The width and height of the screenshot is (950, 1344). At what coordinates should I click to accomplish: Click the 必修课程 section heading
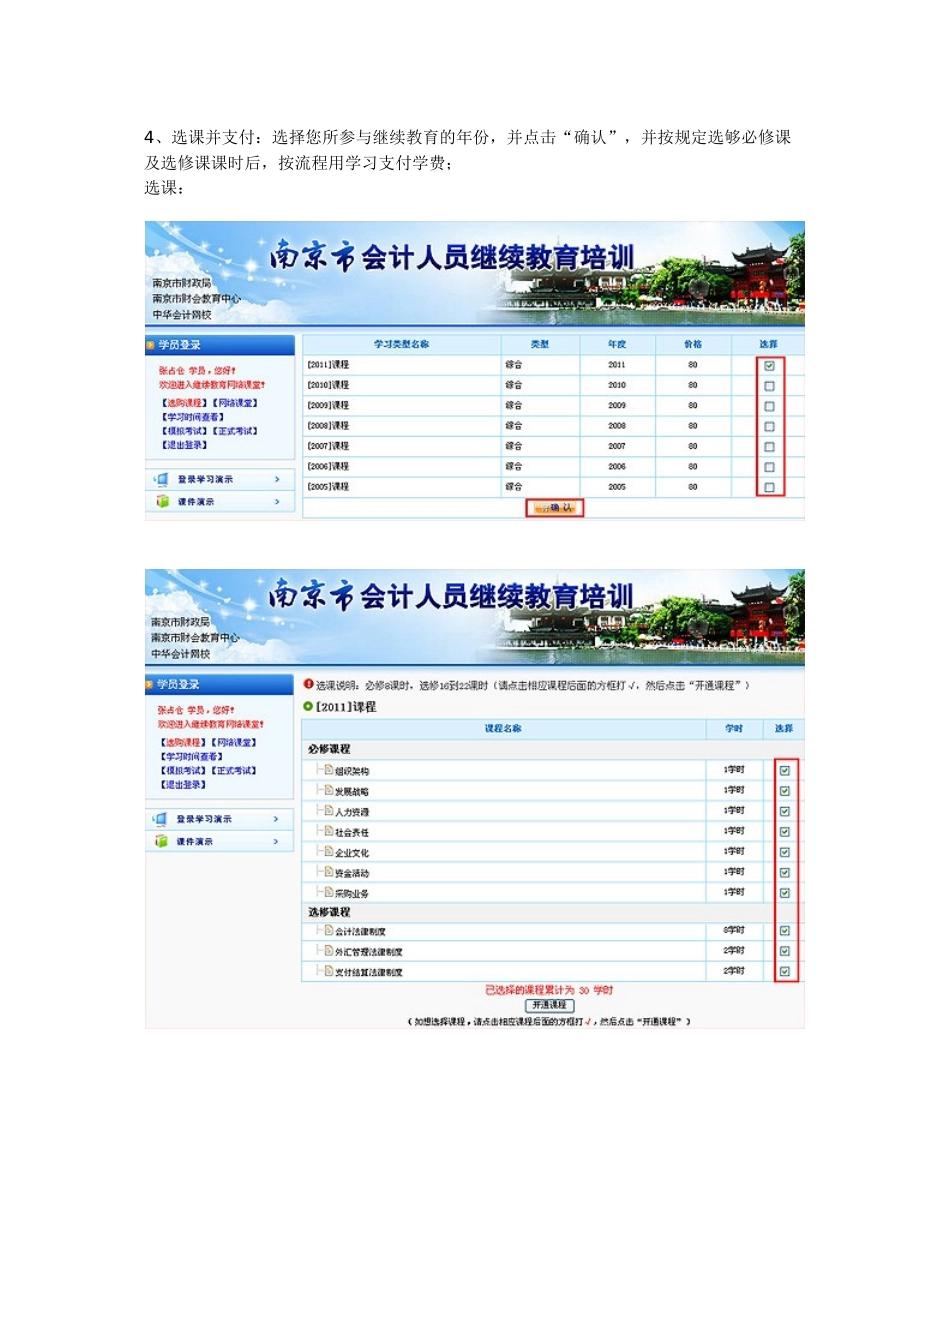pos(329,749)
